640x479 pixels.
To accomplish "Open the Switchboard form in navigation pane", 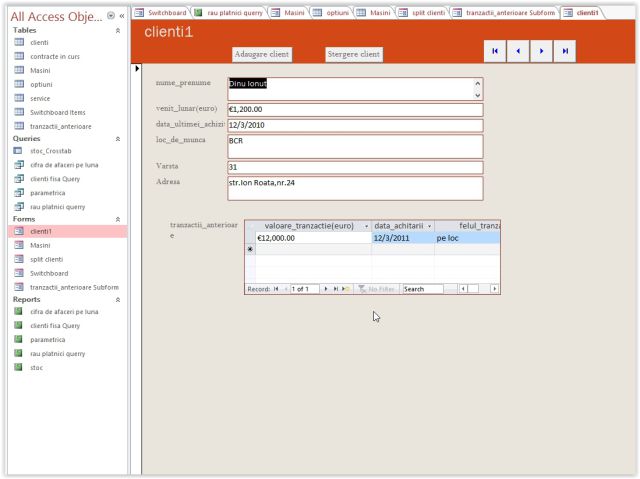I will pyautogui.click(x=49, y=273).
